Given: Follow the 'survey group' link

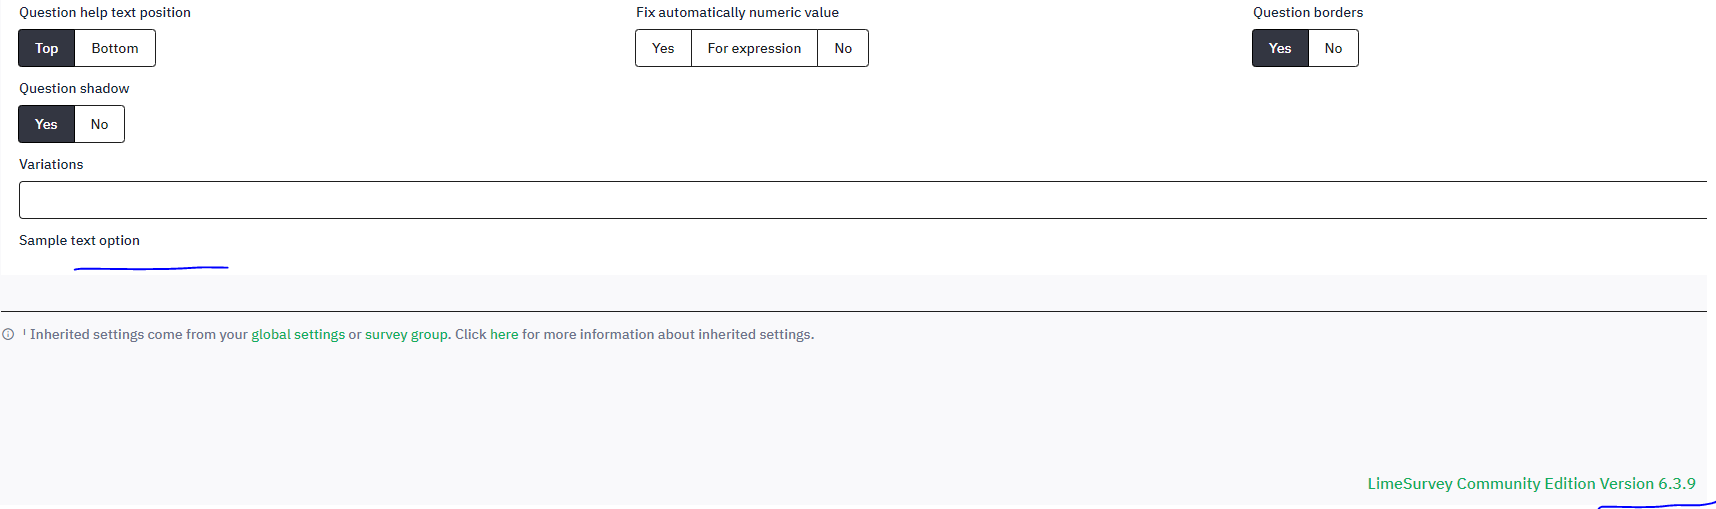Looking at the screenshot, I should point(406,335).
